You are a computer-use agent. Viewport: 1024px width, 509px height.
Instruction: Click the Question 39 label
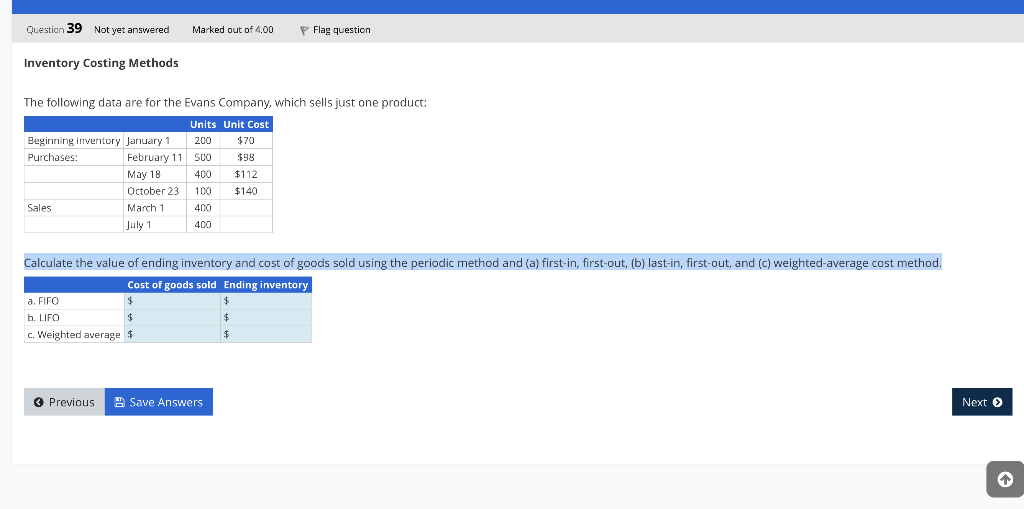point(54,29)
